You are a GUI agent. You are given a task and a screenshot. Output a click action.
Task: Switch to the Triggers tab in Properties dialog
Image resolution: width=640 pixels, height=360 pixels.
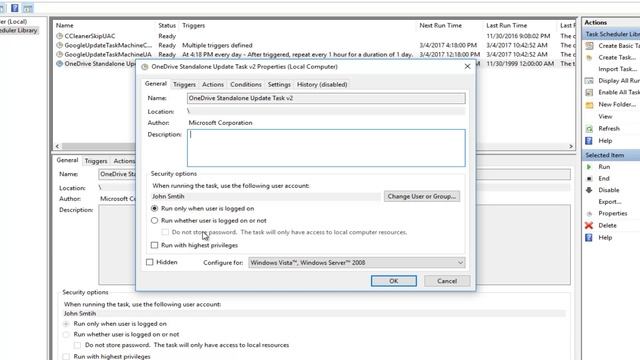click(184, 84)
